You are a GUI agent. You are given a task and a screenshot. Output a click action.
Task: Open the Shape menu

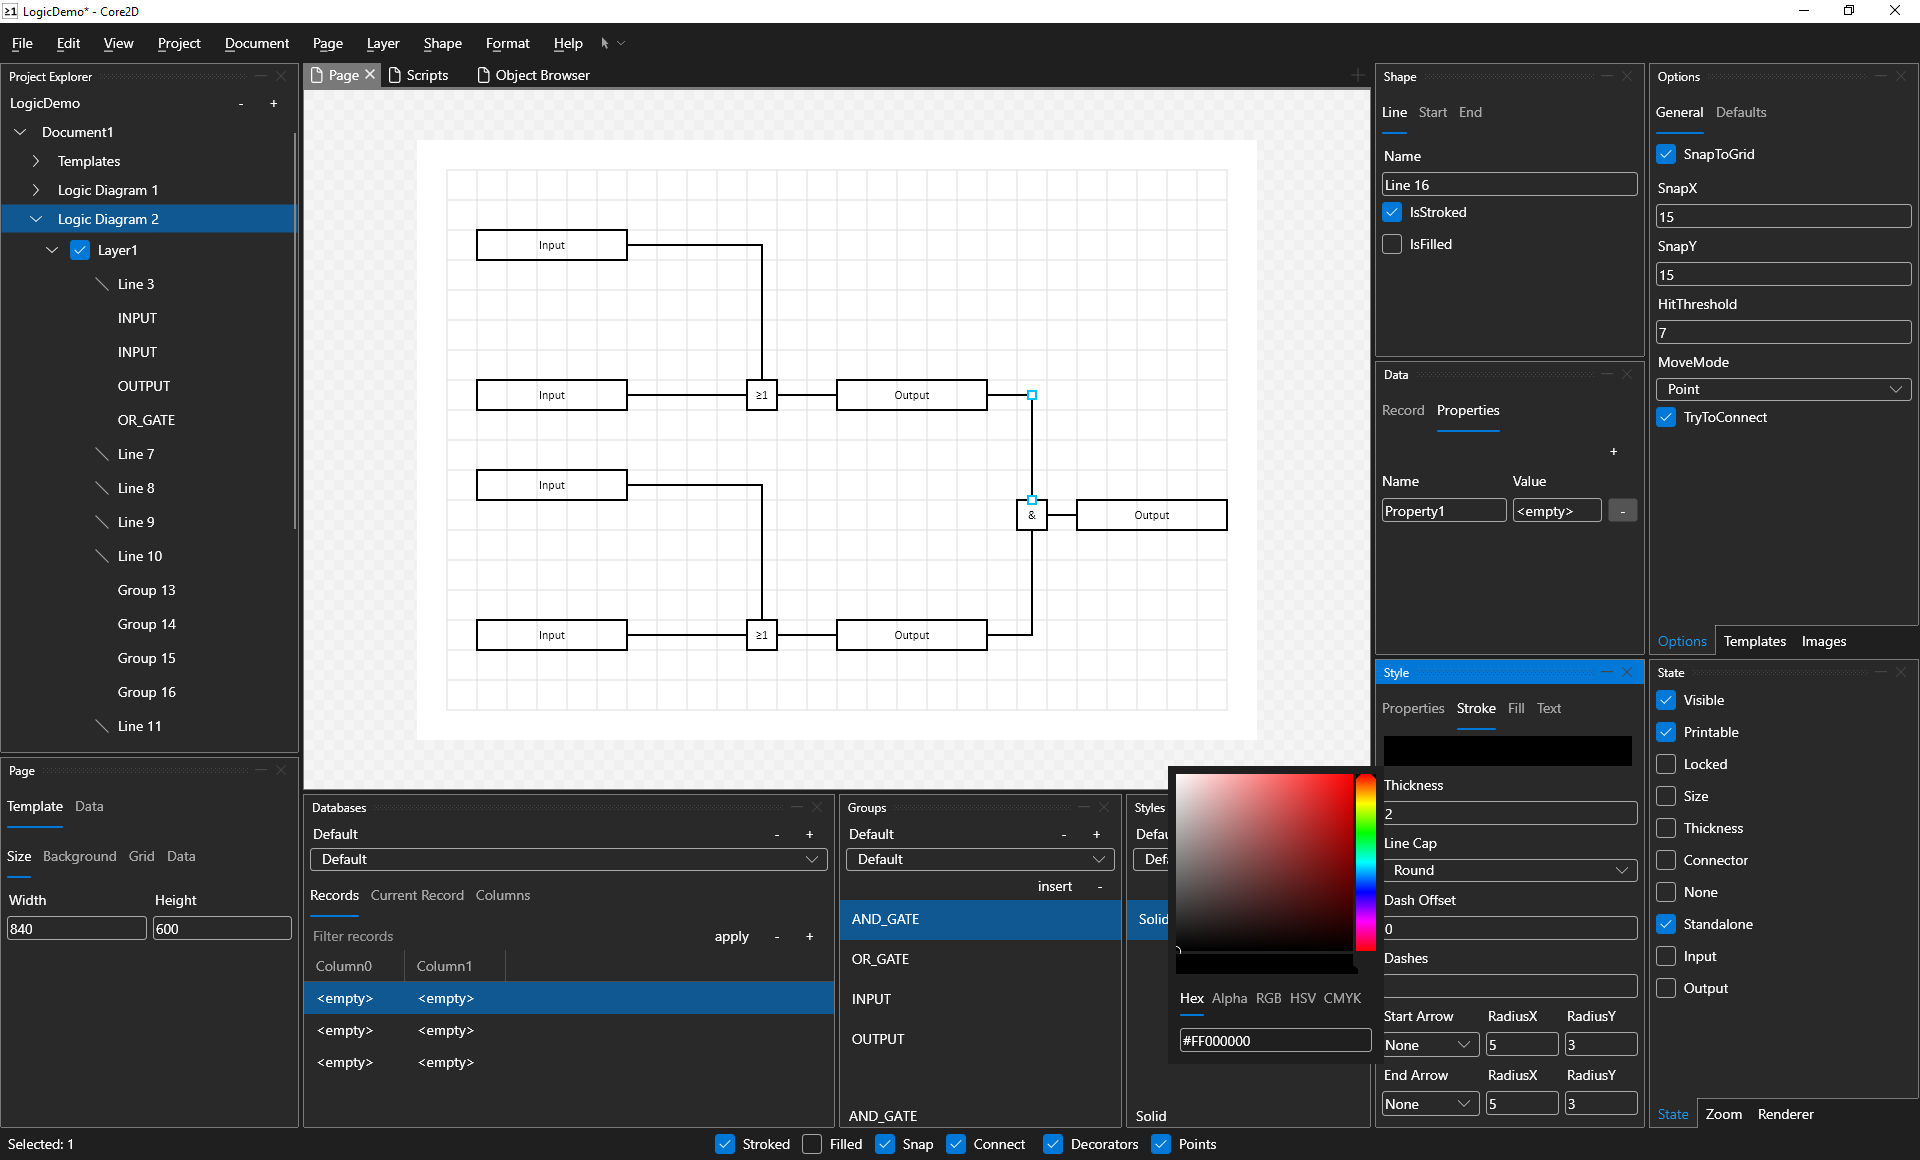coord(442,43)
